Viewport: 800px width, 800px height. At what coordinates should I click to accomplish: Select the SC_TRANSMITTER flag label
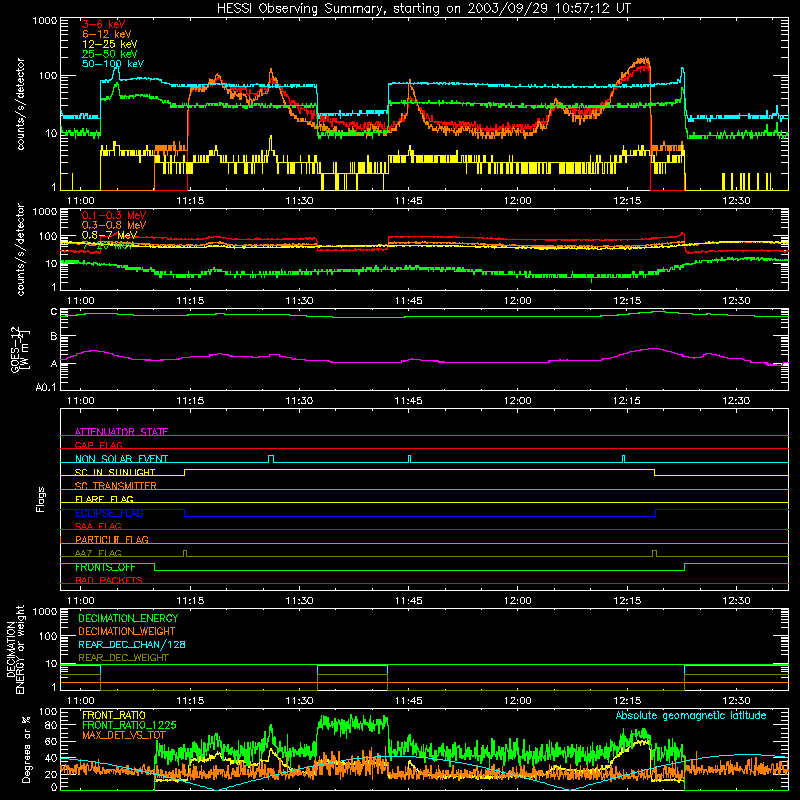point(116,486)
